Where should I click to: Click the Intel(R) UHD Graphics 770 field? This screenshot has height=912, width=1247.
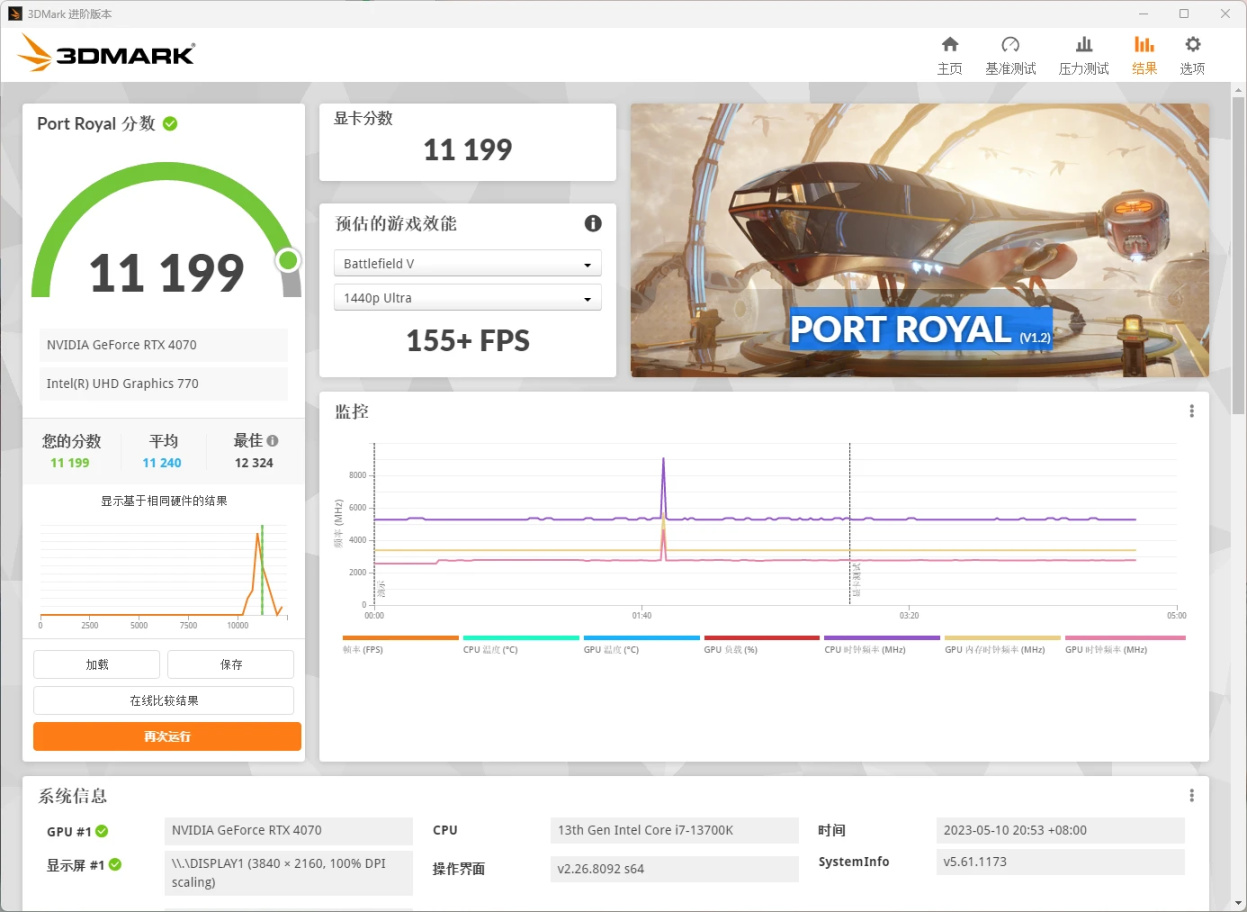(x=164, y=384)
